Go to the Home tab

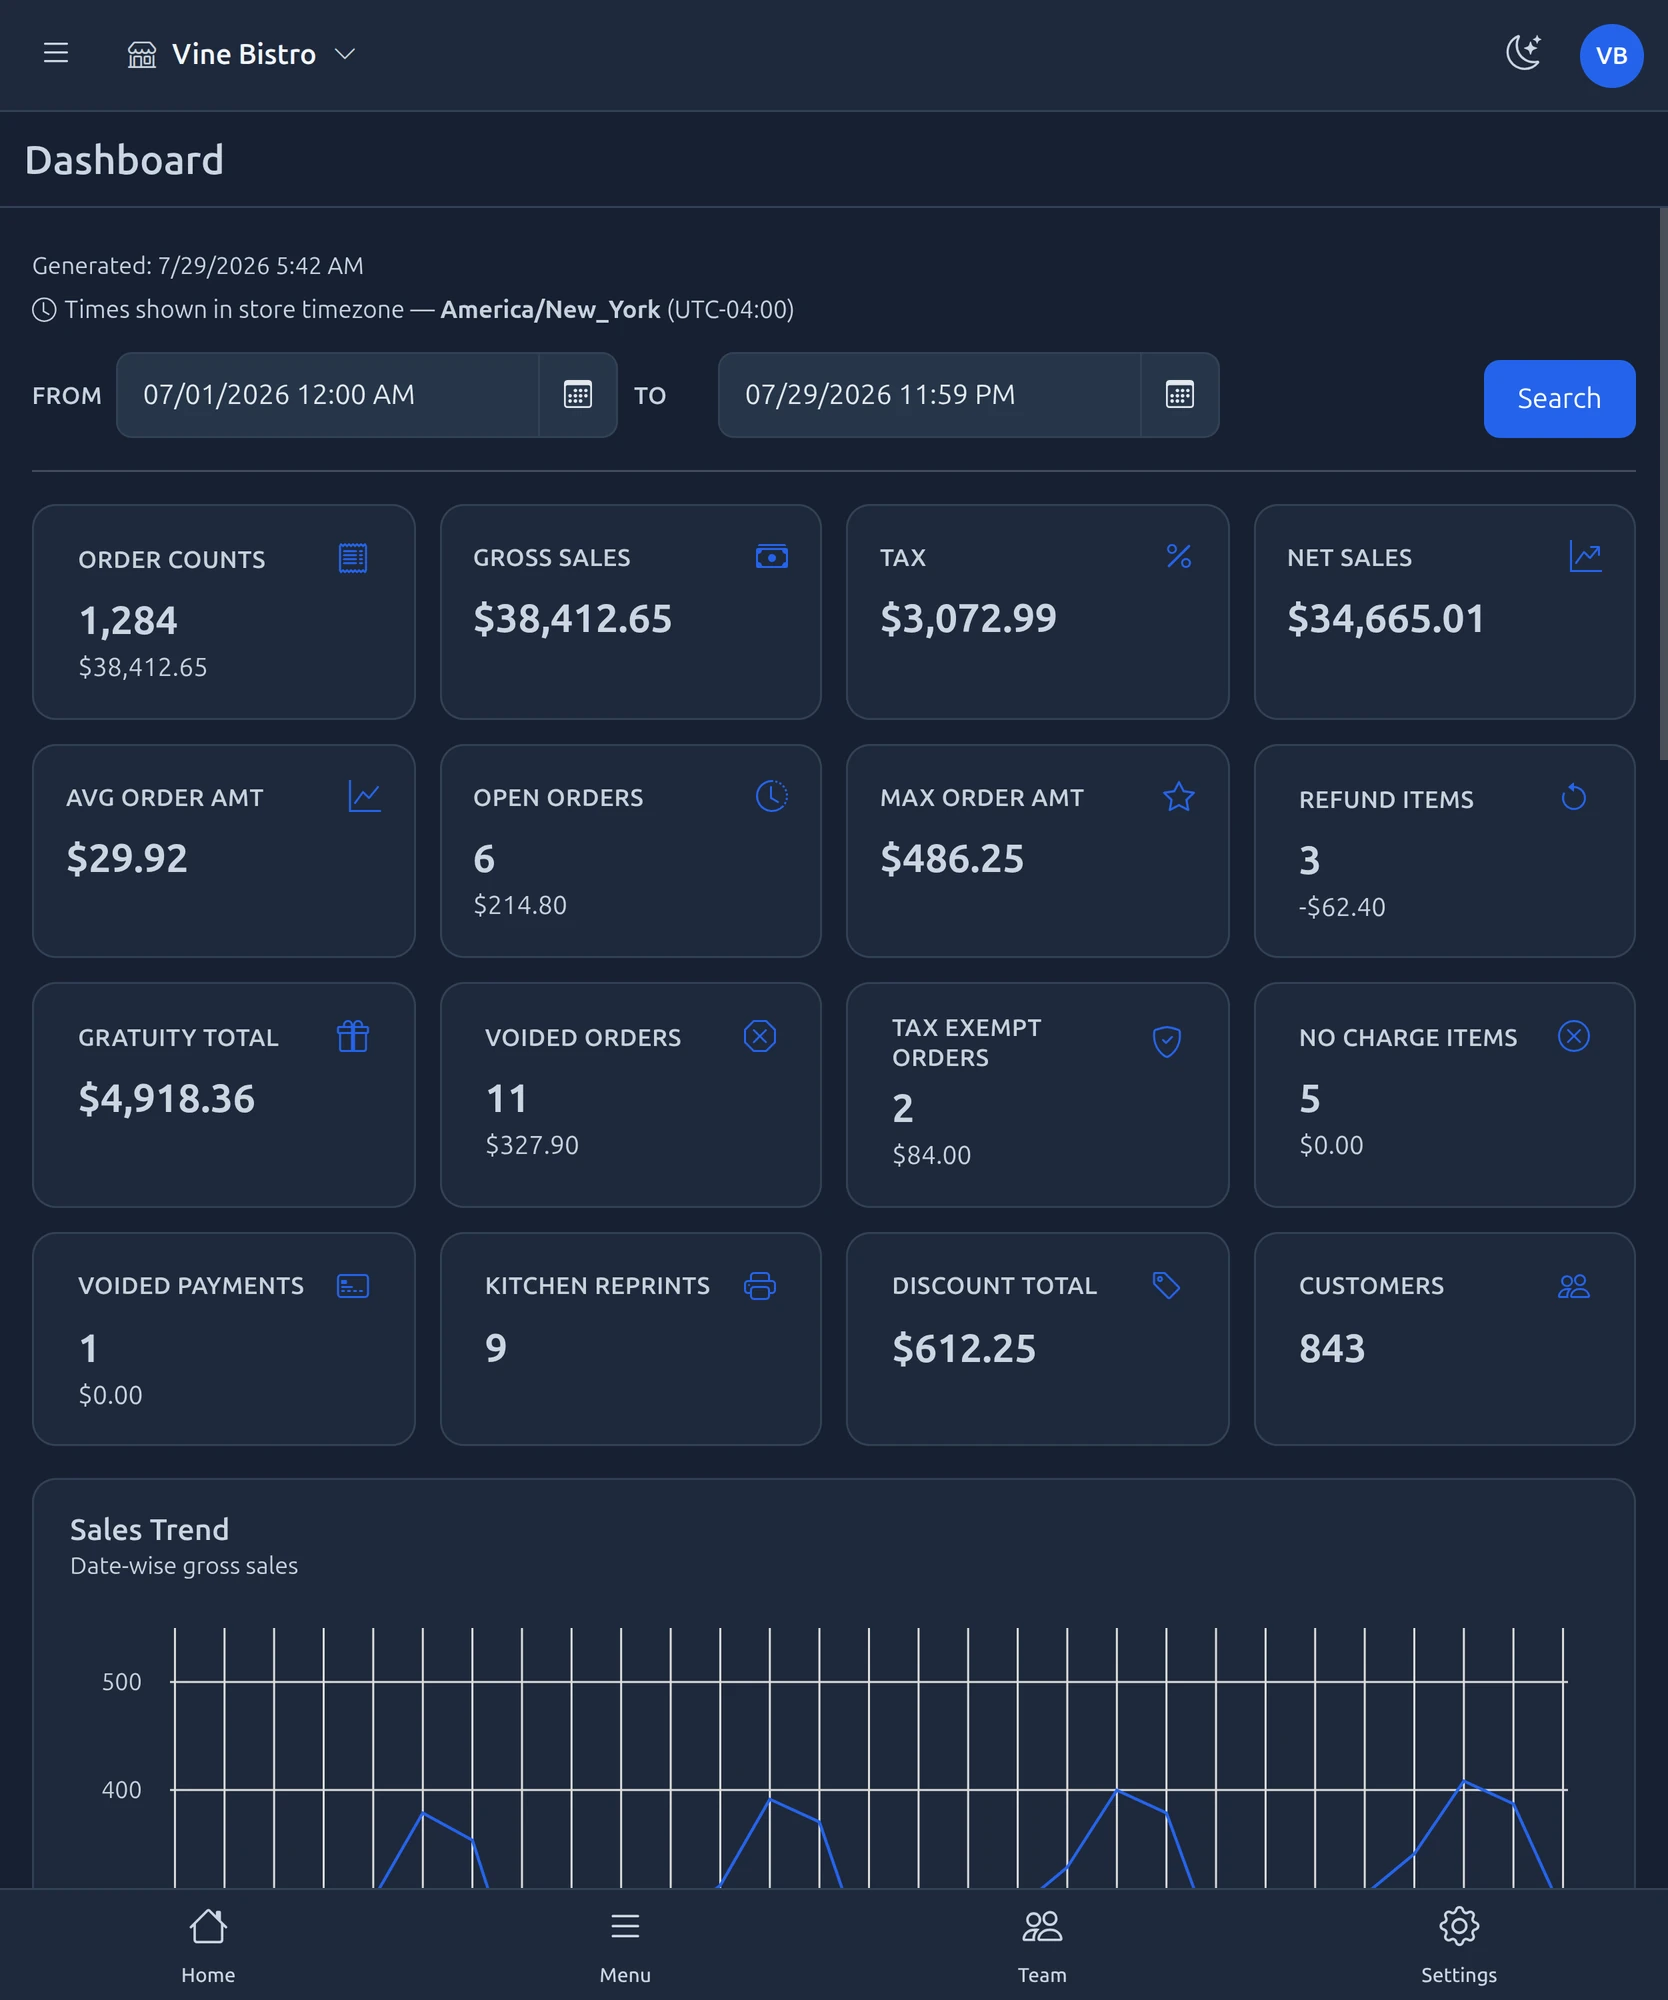[x=208, y=1945]
